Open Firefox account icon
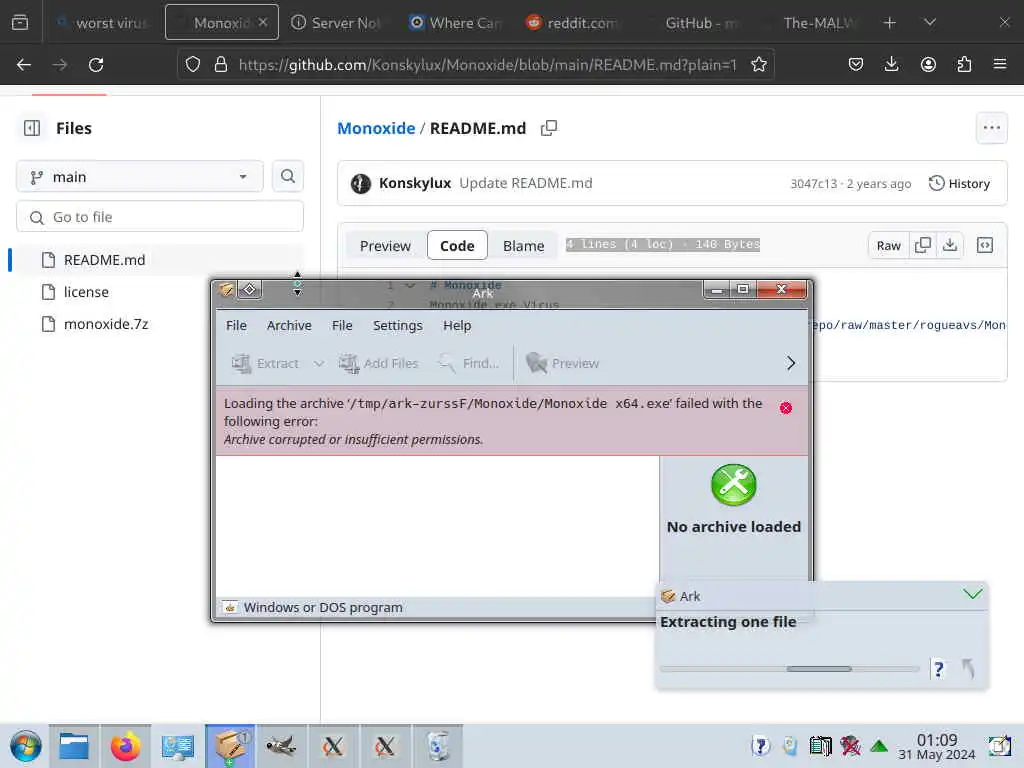 click(x=928, y=64)
